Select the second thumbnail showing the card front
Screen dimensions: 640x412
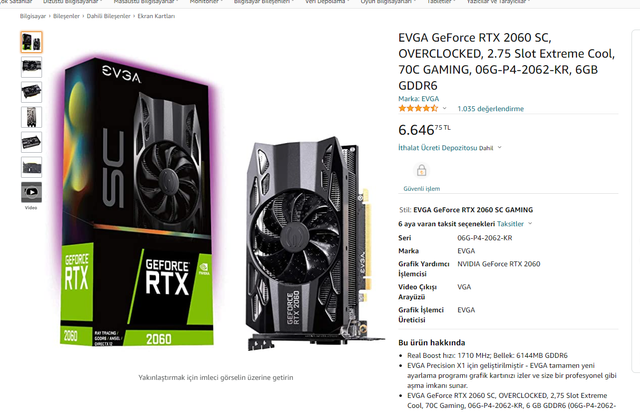(x=31, y=67)
